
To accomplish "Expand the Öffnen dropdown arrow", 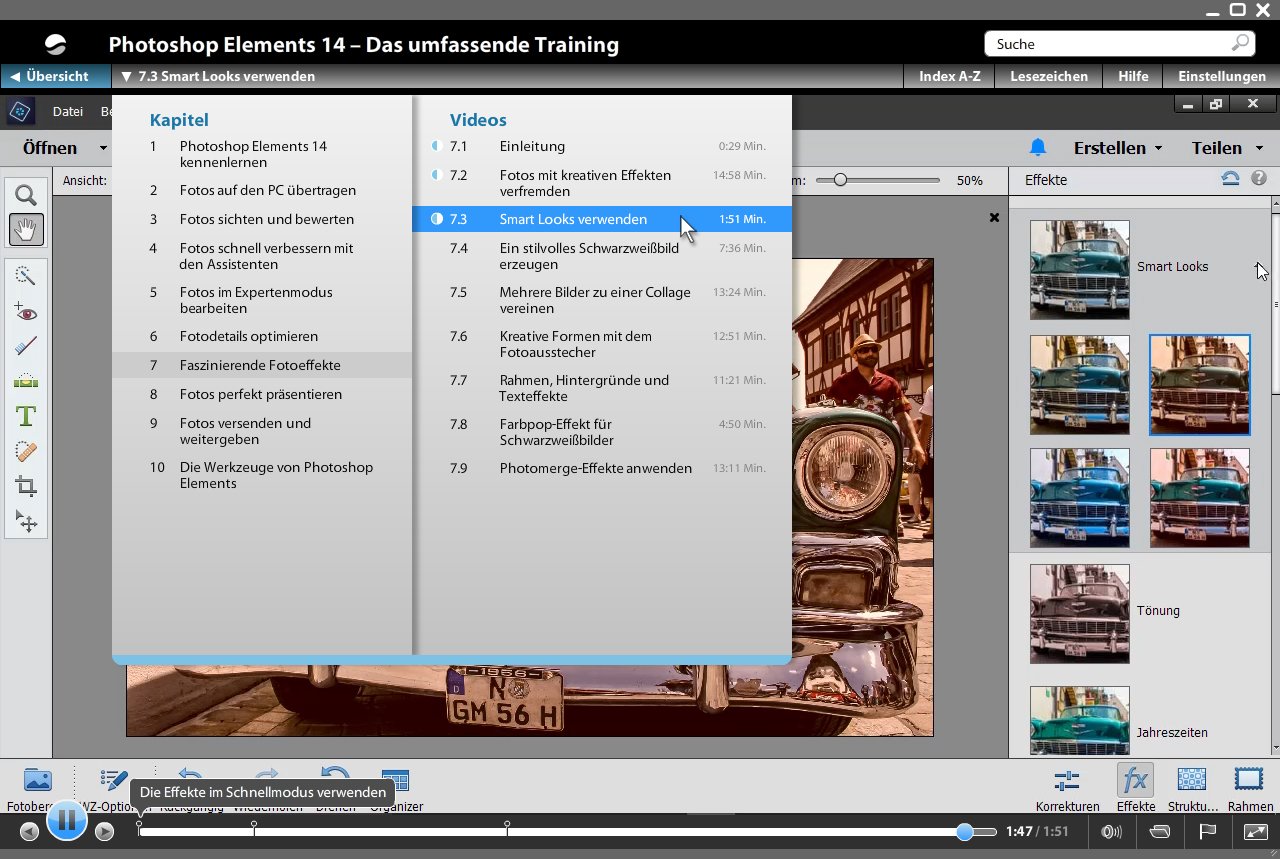I will tap(102, 148).
